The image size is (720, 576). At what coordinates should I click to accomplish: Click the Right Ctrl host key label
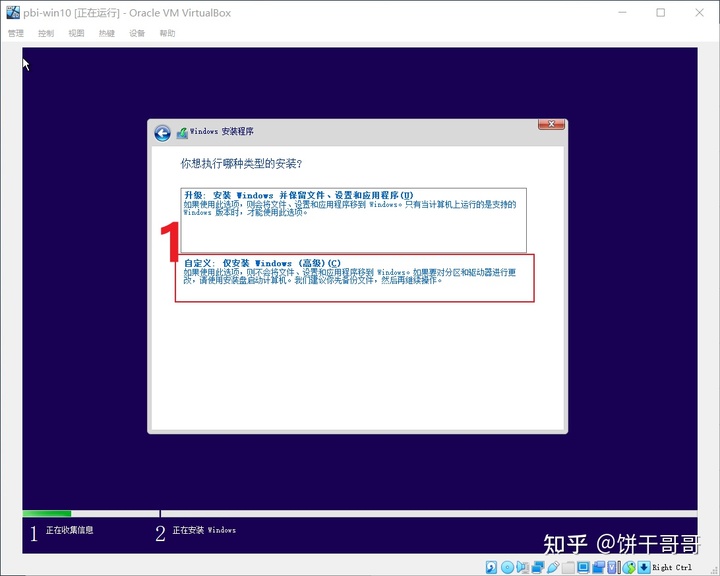pyautogui.click(x=672, y=567)
